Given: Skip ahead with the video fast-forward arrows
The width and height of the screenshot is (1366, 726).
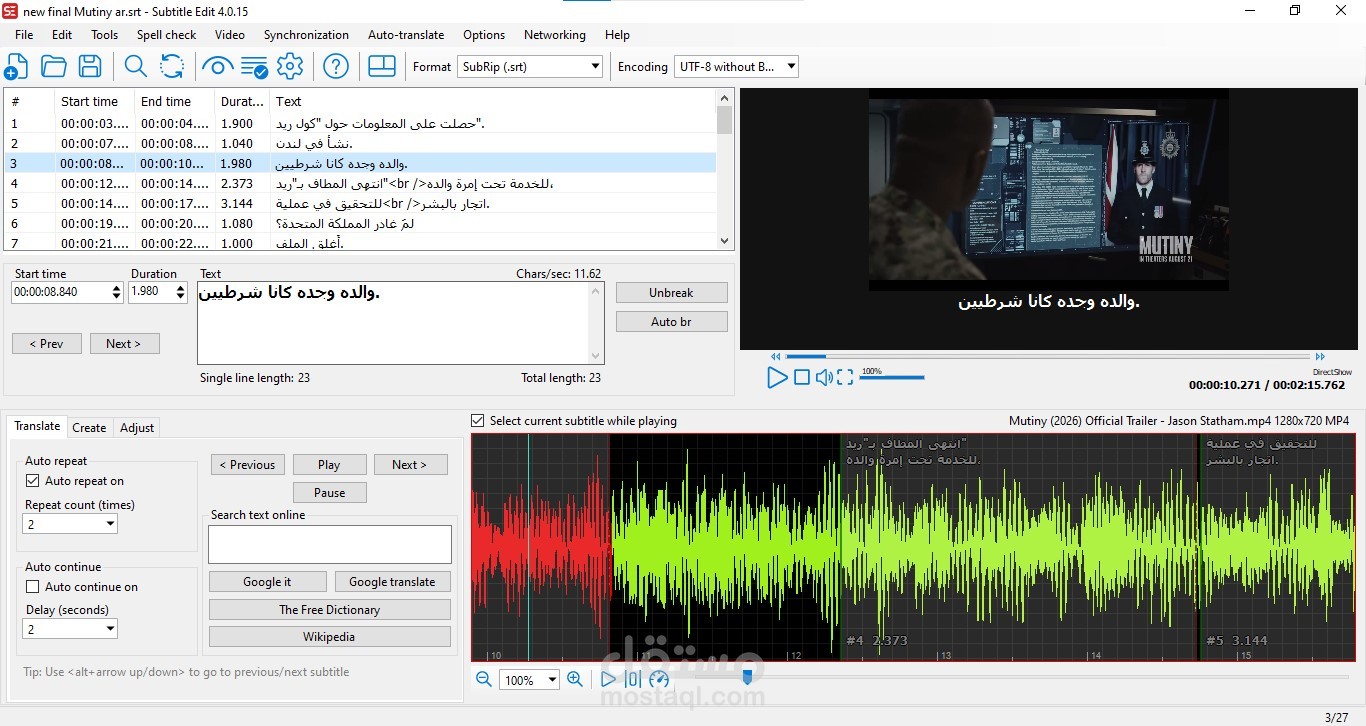Looking at the screenshot, I should [1320, 356].
